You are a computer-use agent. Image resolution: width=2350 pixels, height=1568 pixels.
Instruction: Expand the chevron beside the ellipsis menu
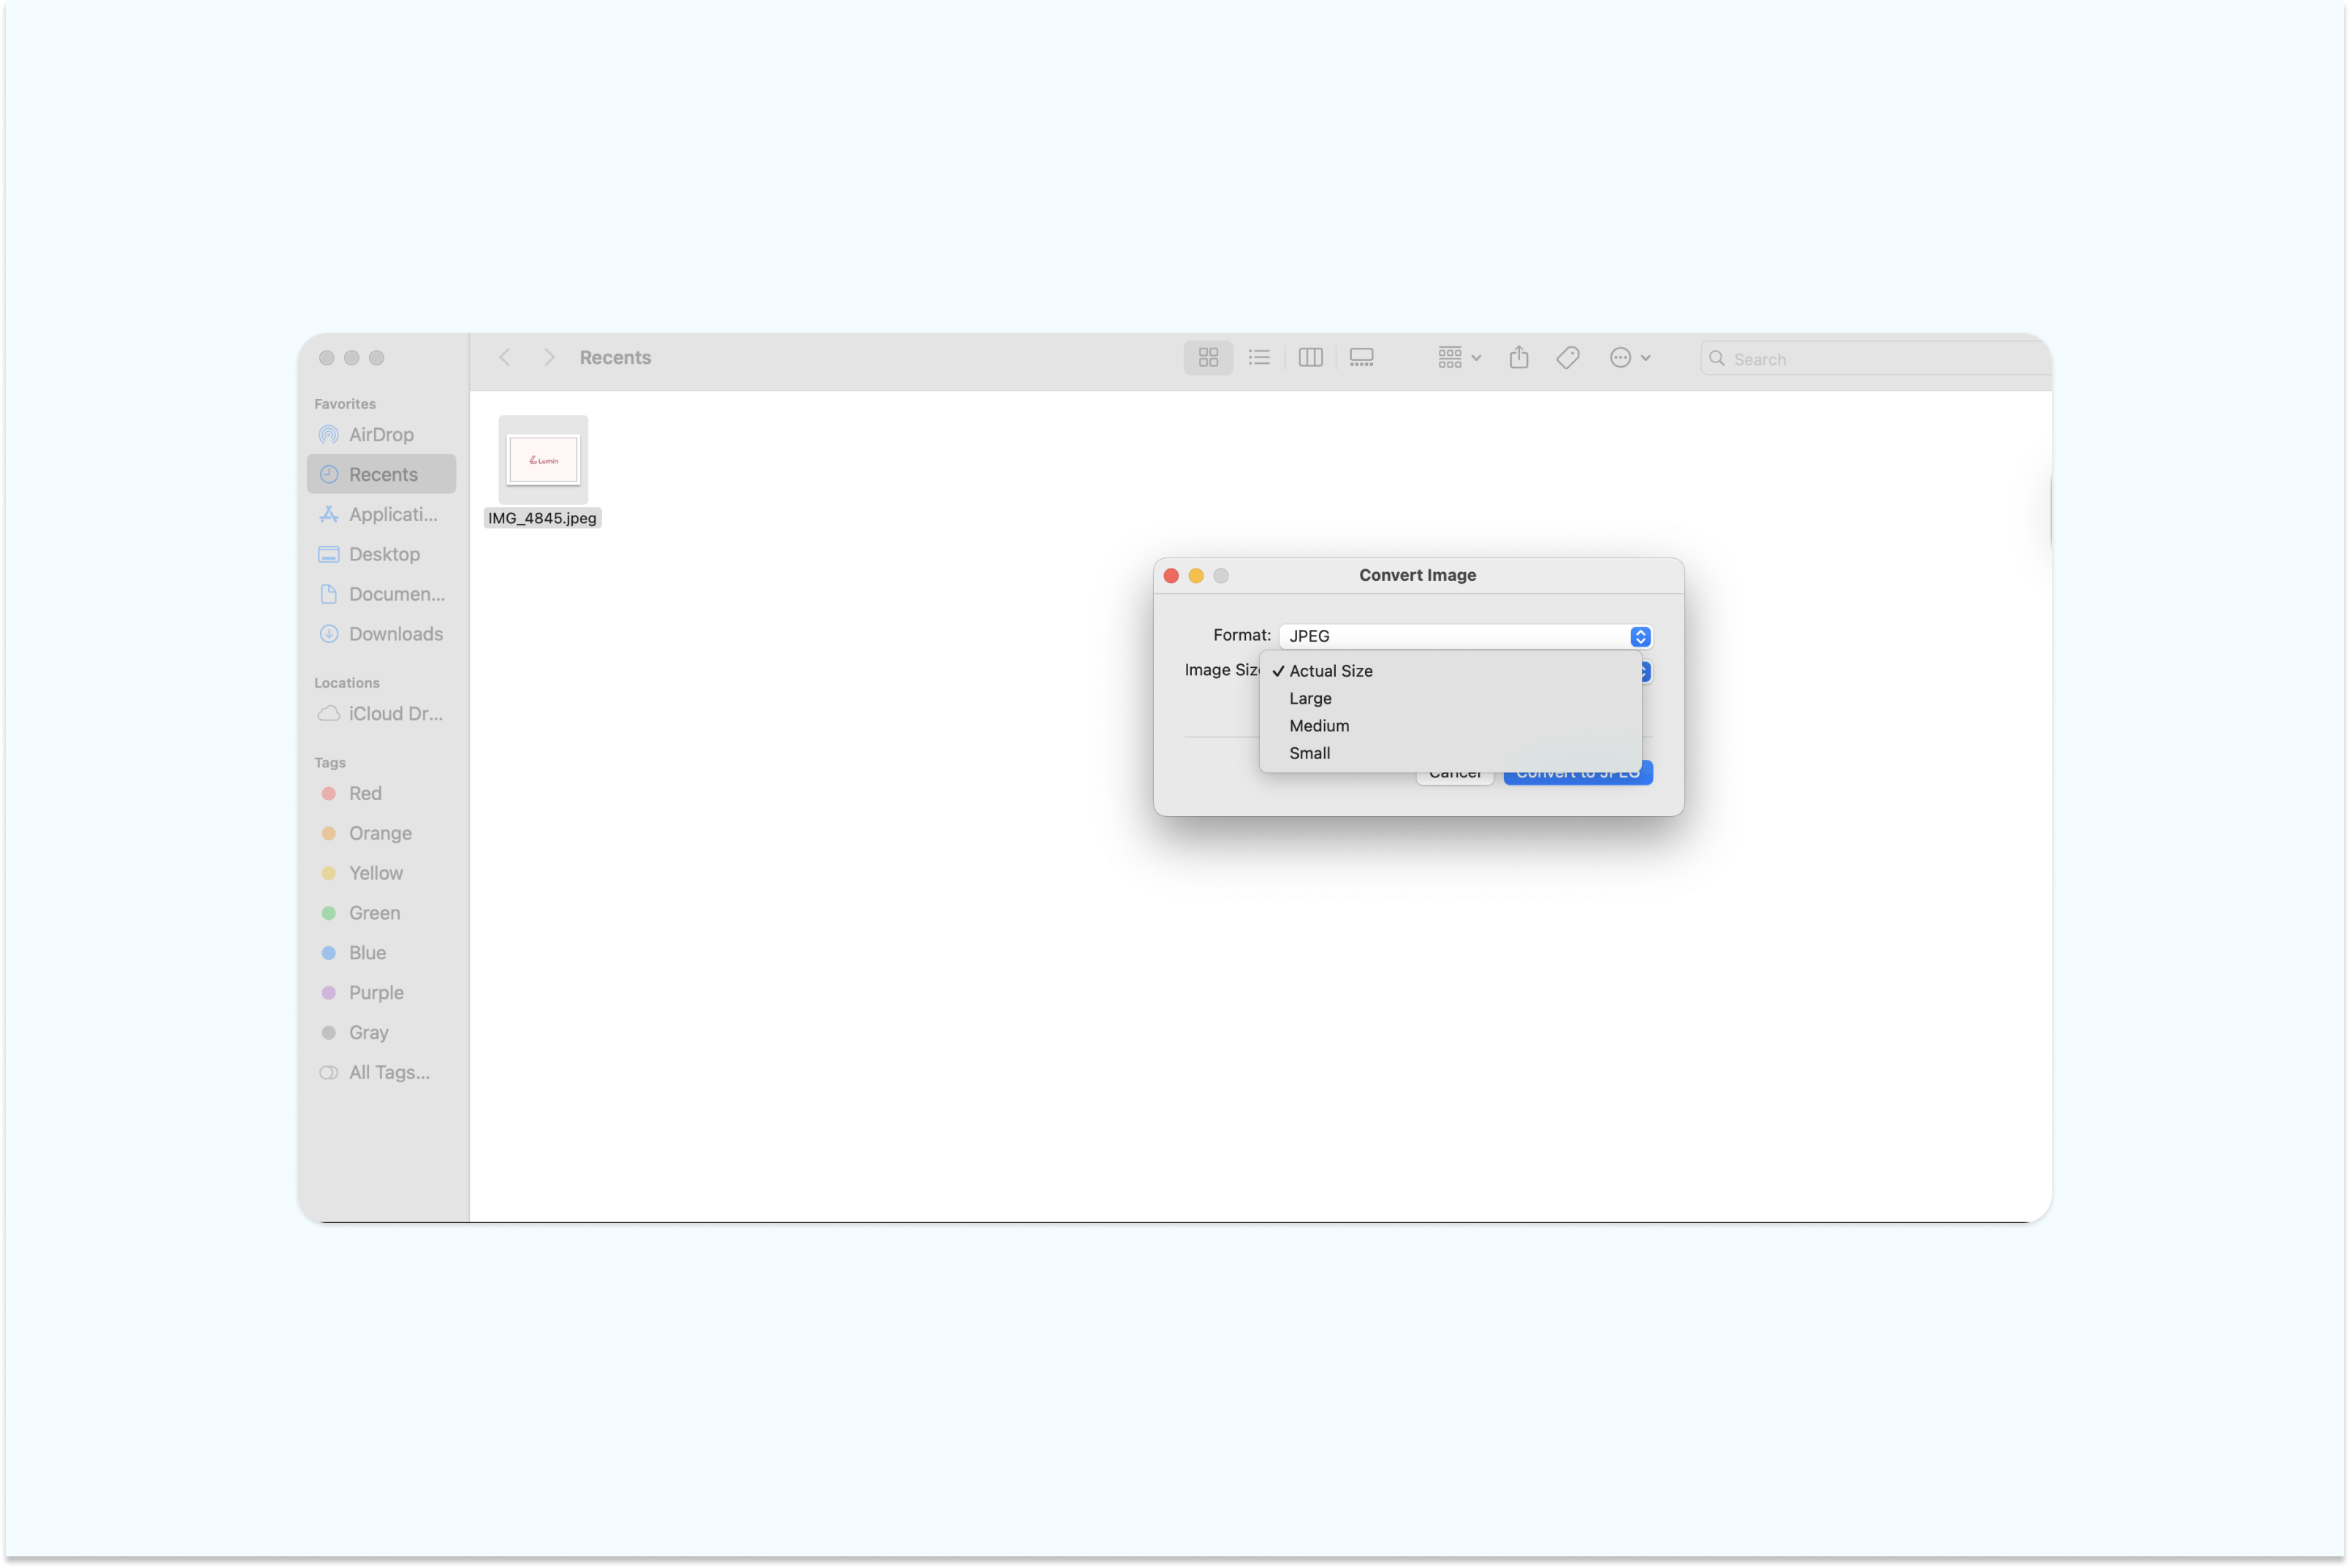[1646, 357]
